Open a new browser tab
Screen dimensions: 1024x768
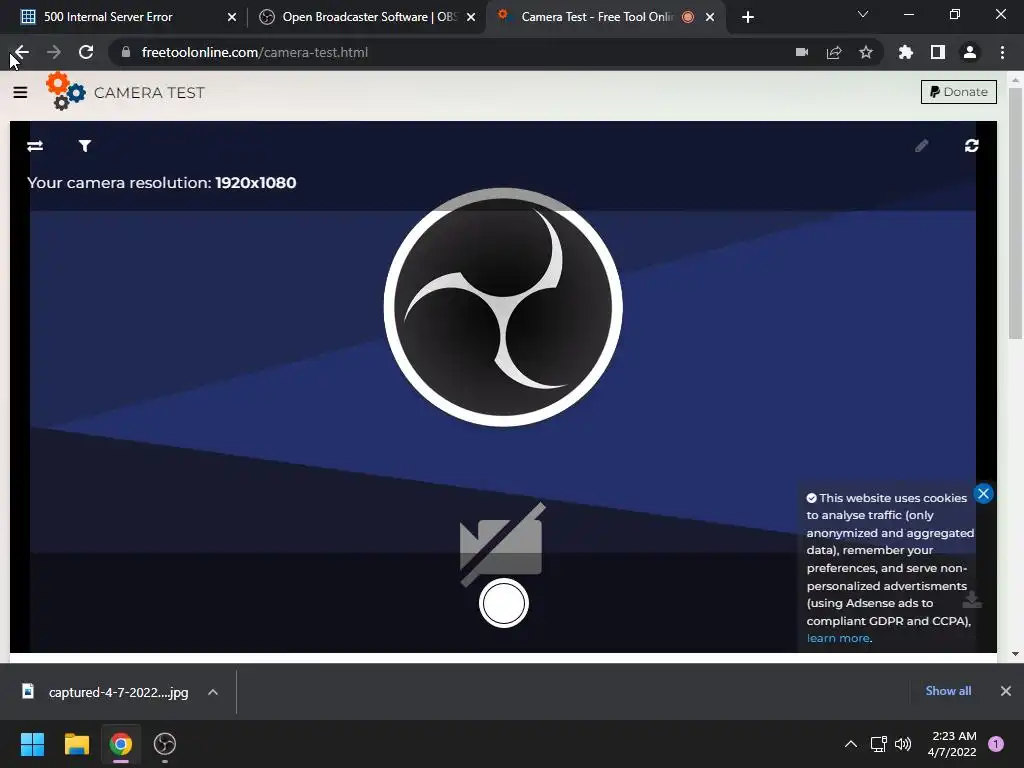748,17
